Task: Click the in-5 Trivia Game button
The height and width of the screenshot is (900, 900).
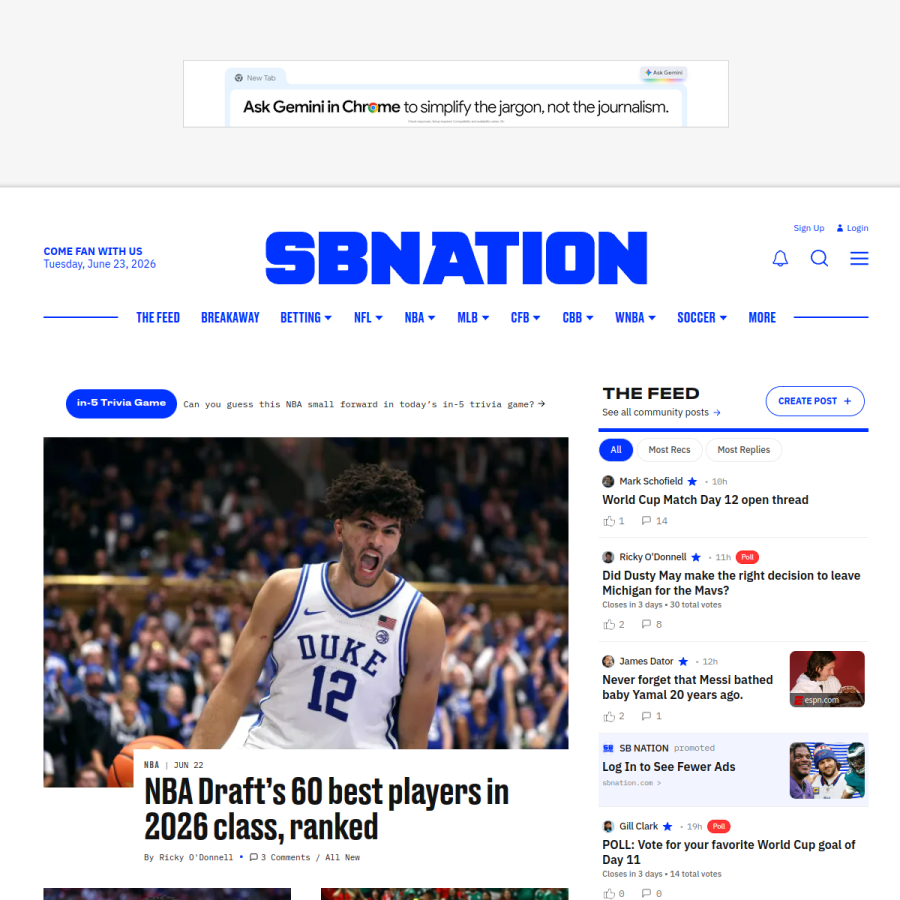Action: click(121, 404)
